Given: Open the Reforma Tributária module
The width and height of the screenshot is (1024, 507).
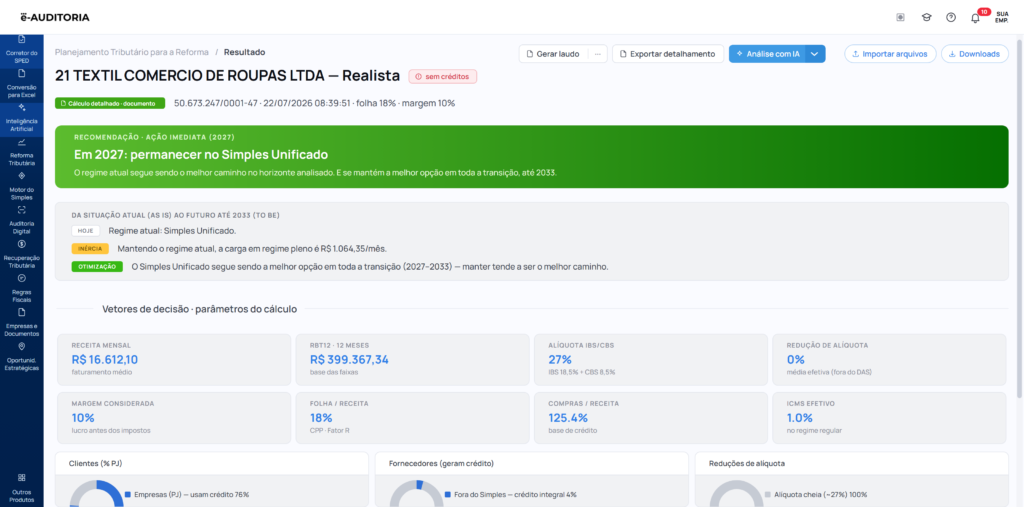Looking at the screenshot, I should tap(22, 152).
